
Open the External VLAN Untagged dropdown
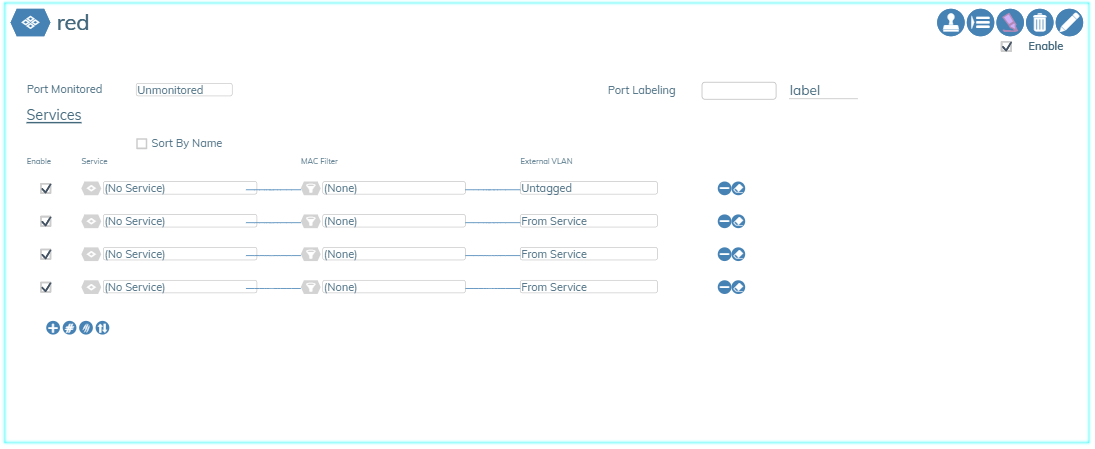(588, 188)
